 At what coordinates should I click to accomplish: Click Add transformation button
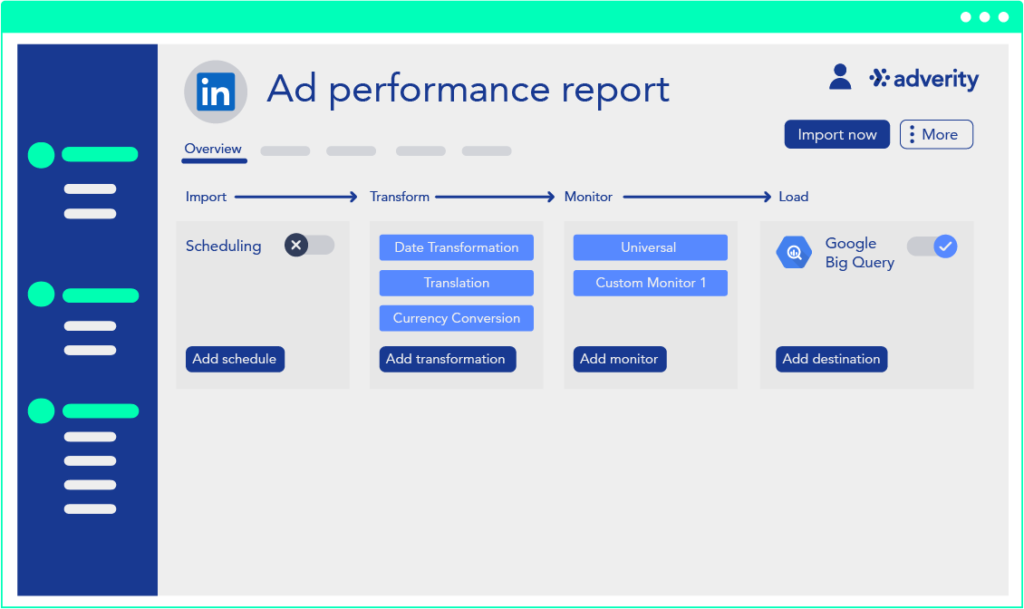point(447,359)
